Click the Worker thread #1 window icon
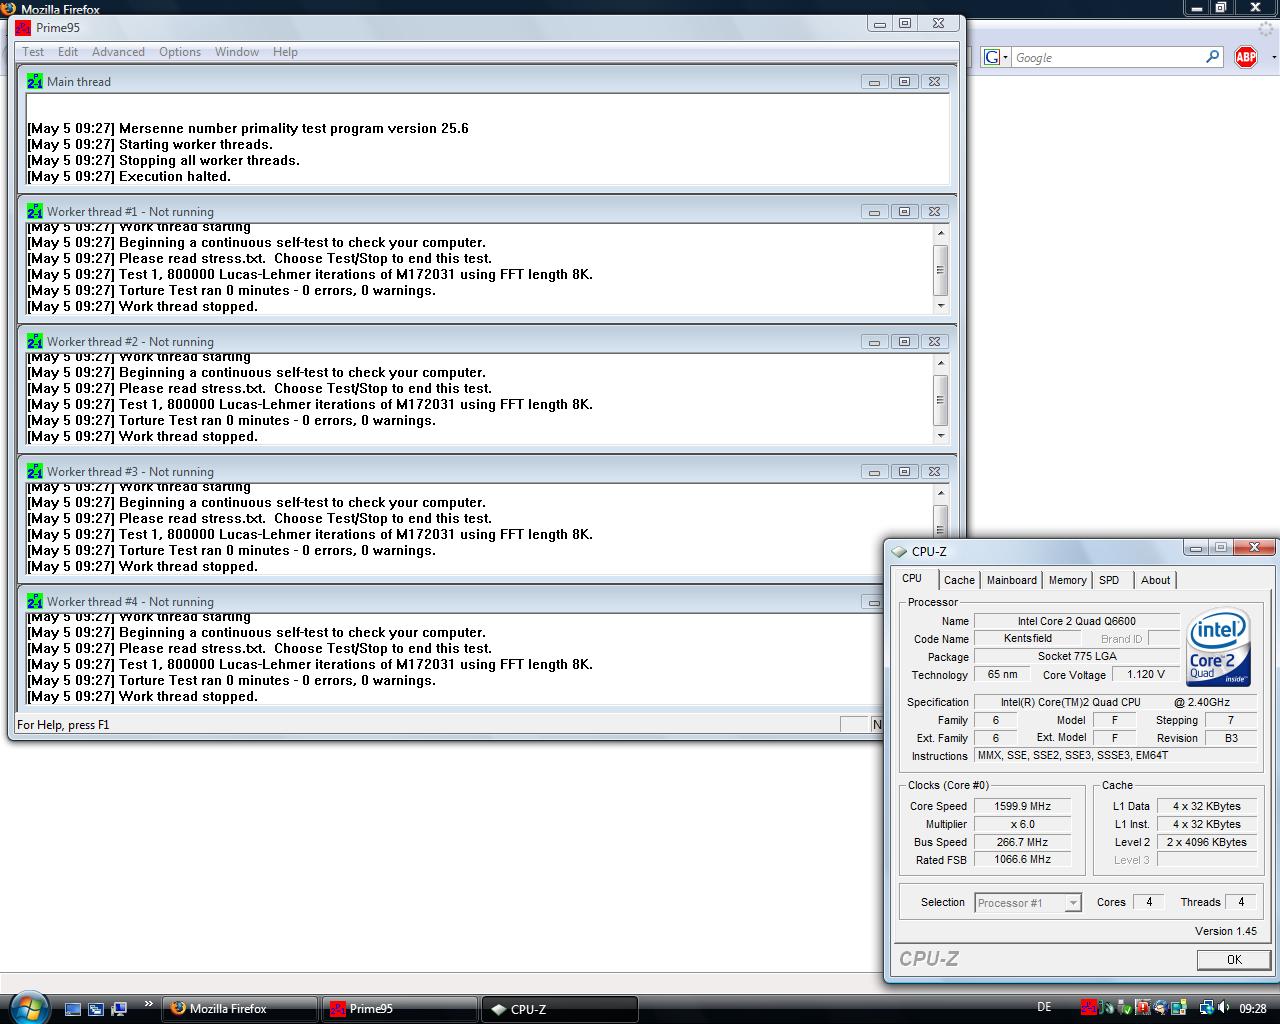The width and height of the screenshot is (1280, 1024). [x=35, y=211]
